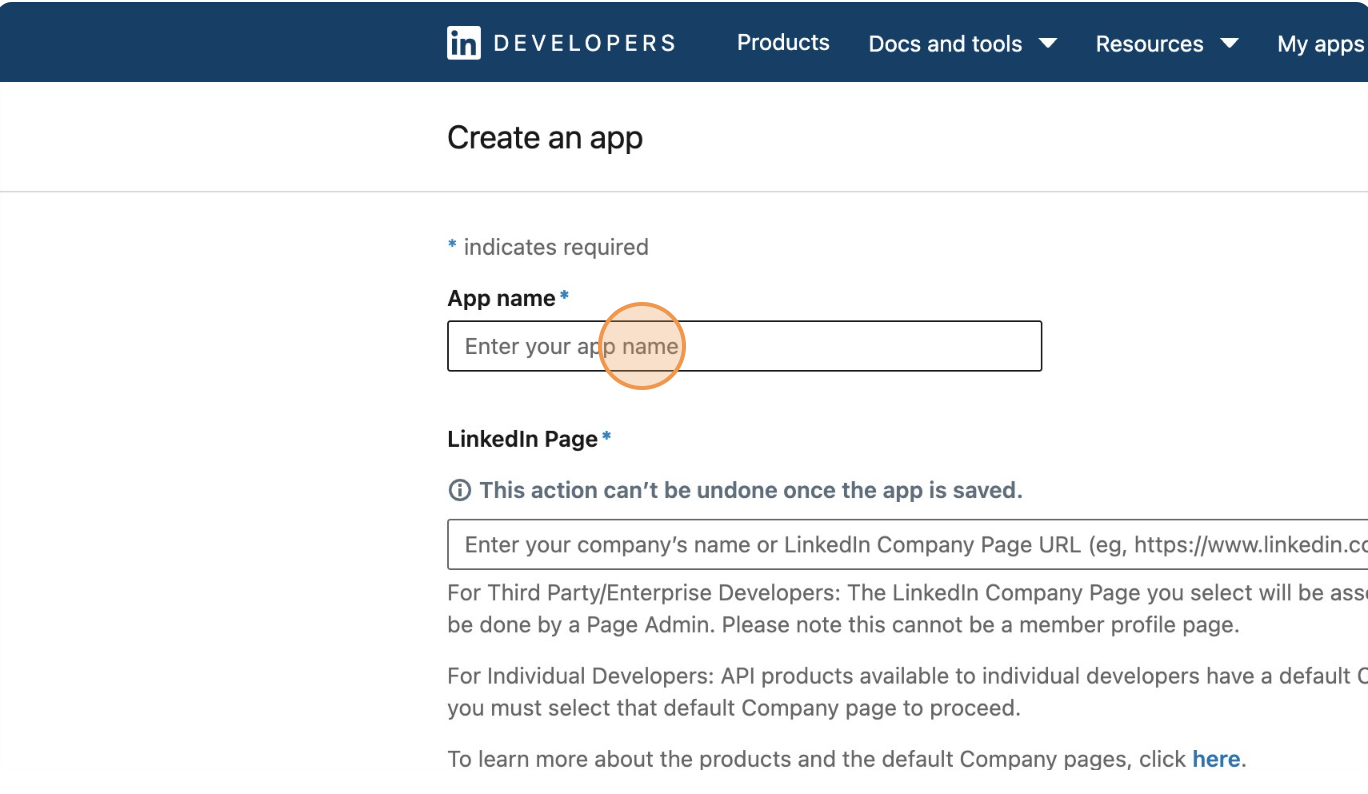This screenshot has width=1368, height=794.
Task: Open the Docs and tools menu
Action: pos(945,44)
